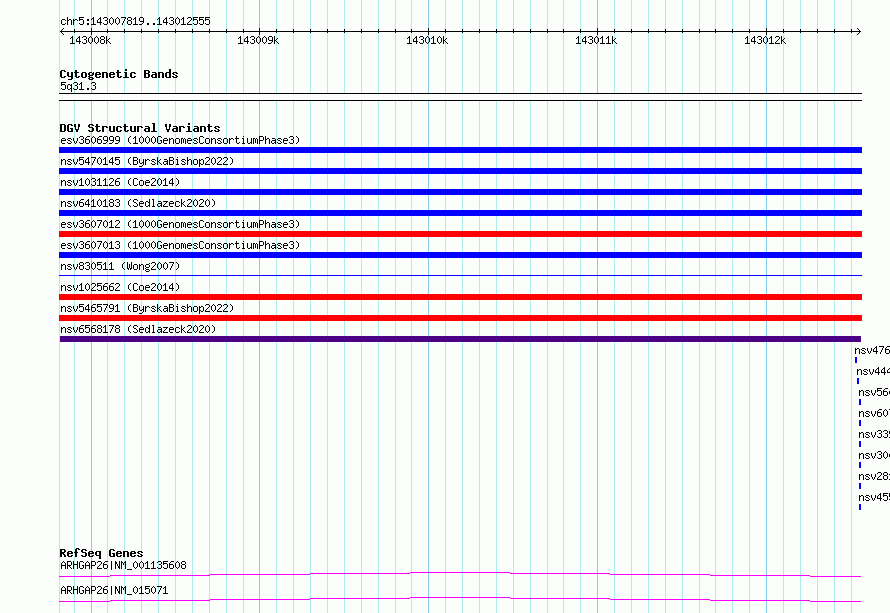
Task: Open variant label nsv1025662 (Coe2014)
Action: [120, 287]
